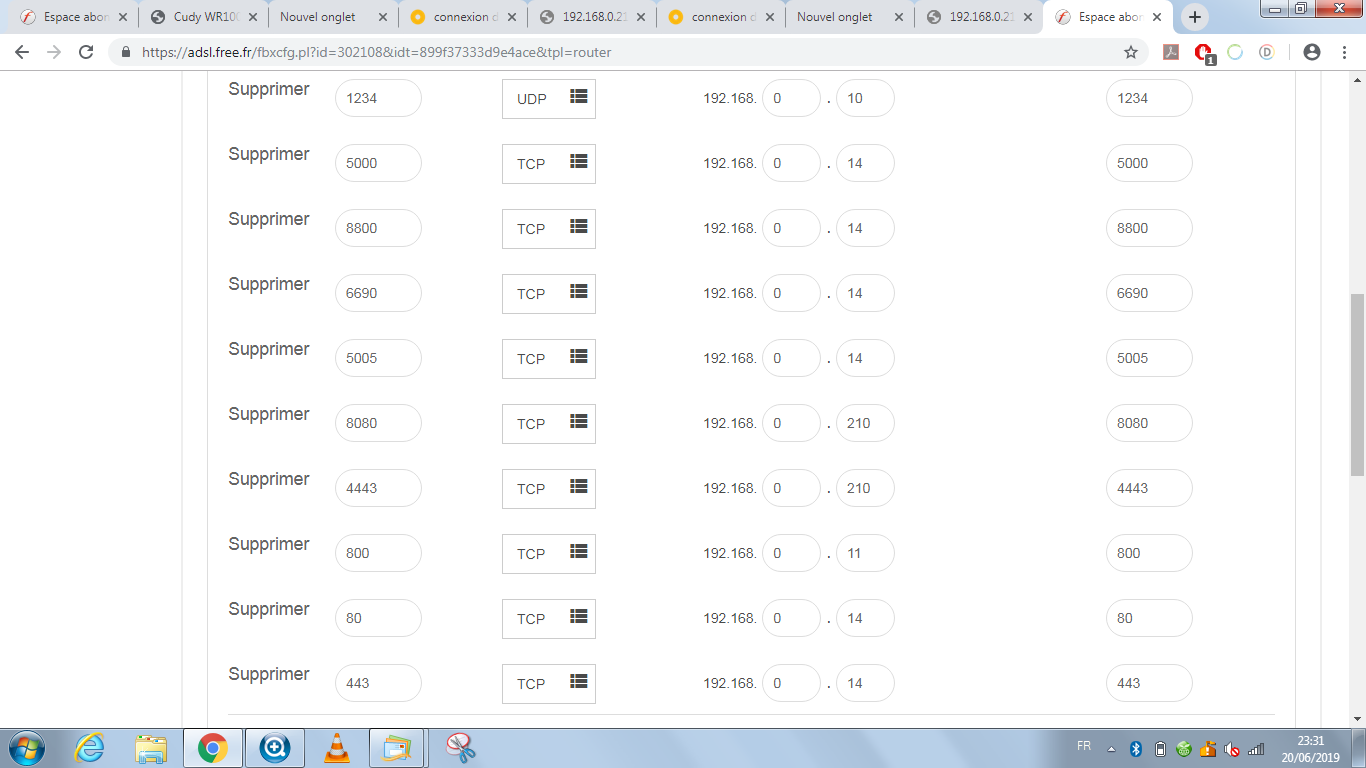Open a new tab with the plus button
This screenshot has height=768, width=1366.
pyautogui.click(x=1195, y=17)
